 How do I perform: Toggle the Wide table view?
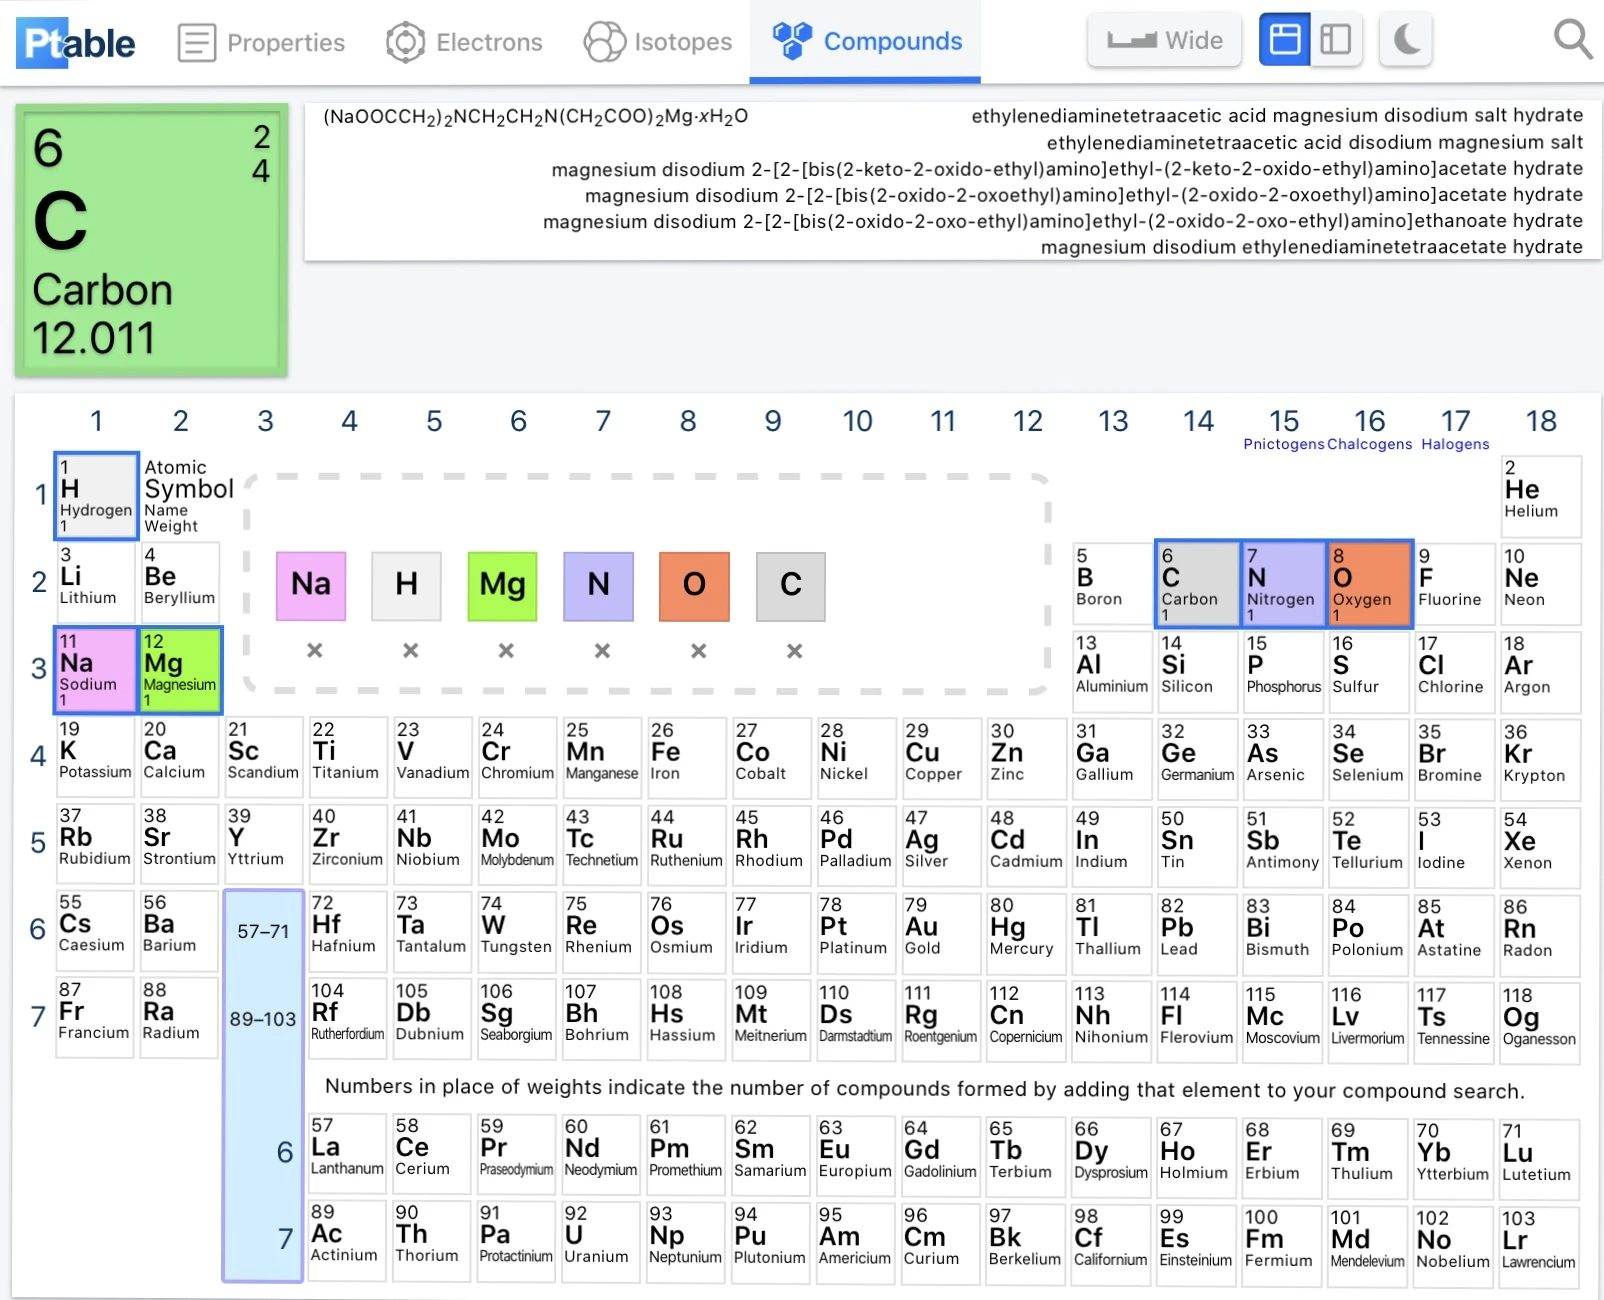[1164, 40]
